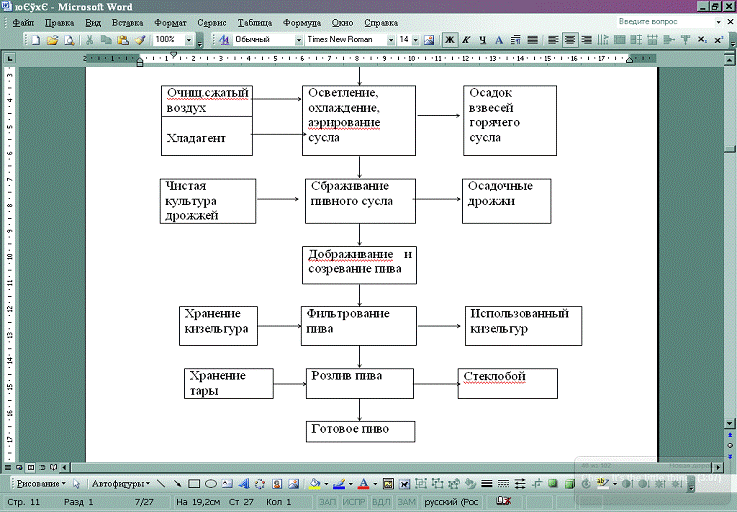The height and width of the screenshot is (512, 737).
Task: Select the Rectangle drawing tool
Action: click(194, 483)
